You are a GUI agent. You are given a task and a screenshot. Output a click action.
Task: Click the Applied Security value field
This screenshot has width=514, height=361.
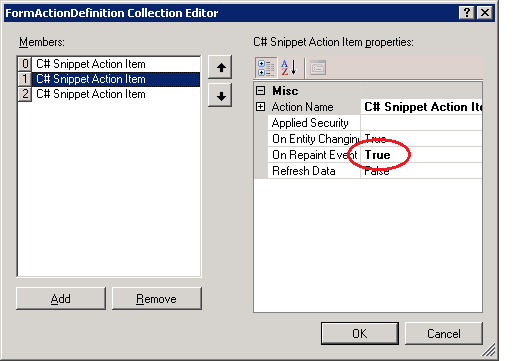(x=421, y=123)
